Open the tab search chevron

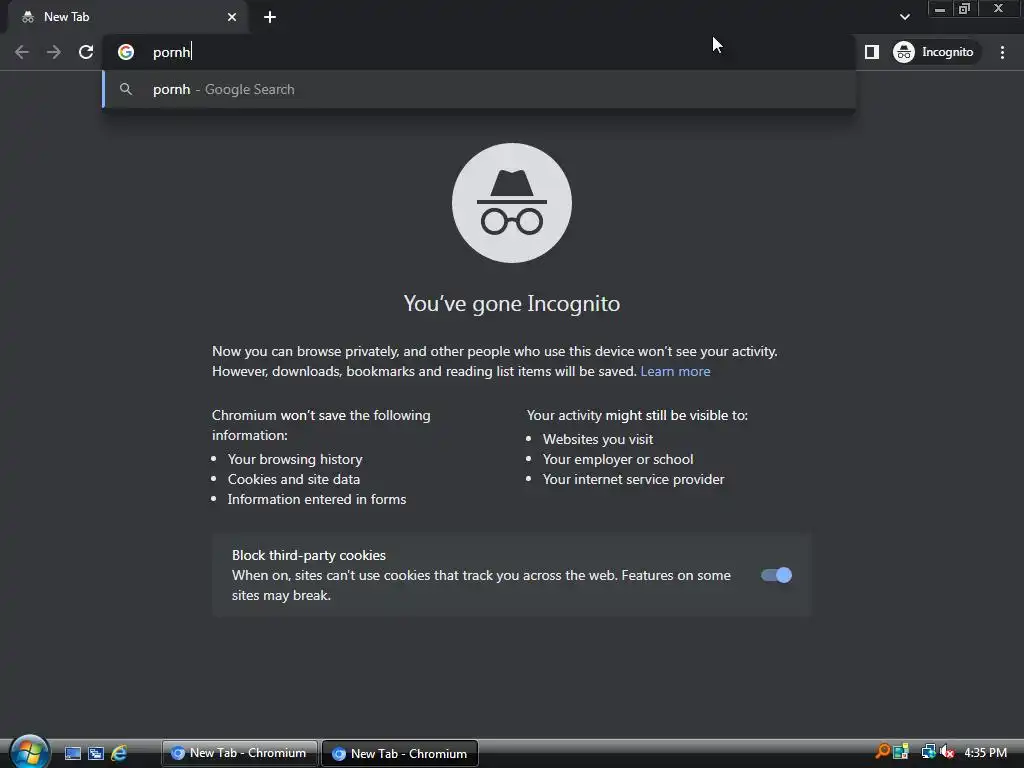[x=904, y=17]
